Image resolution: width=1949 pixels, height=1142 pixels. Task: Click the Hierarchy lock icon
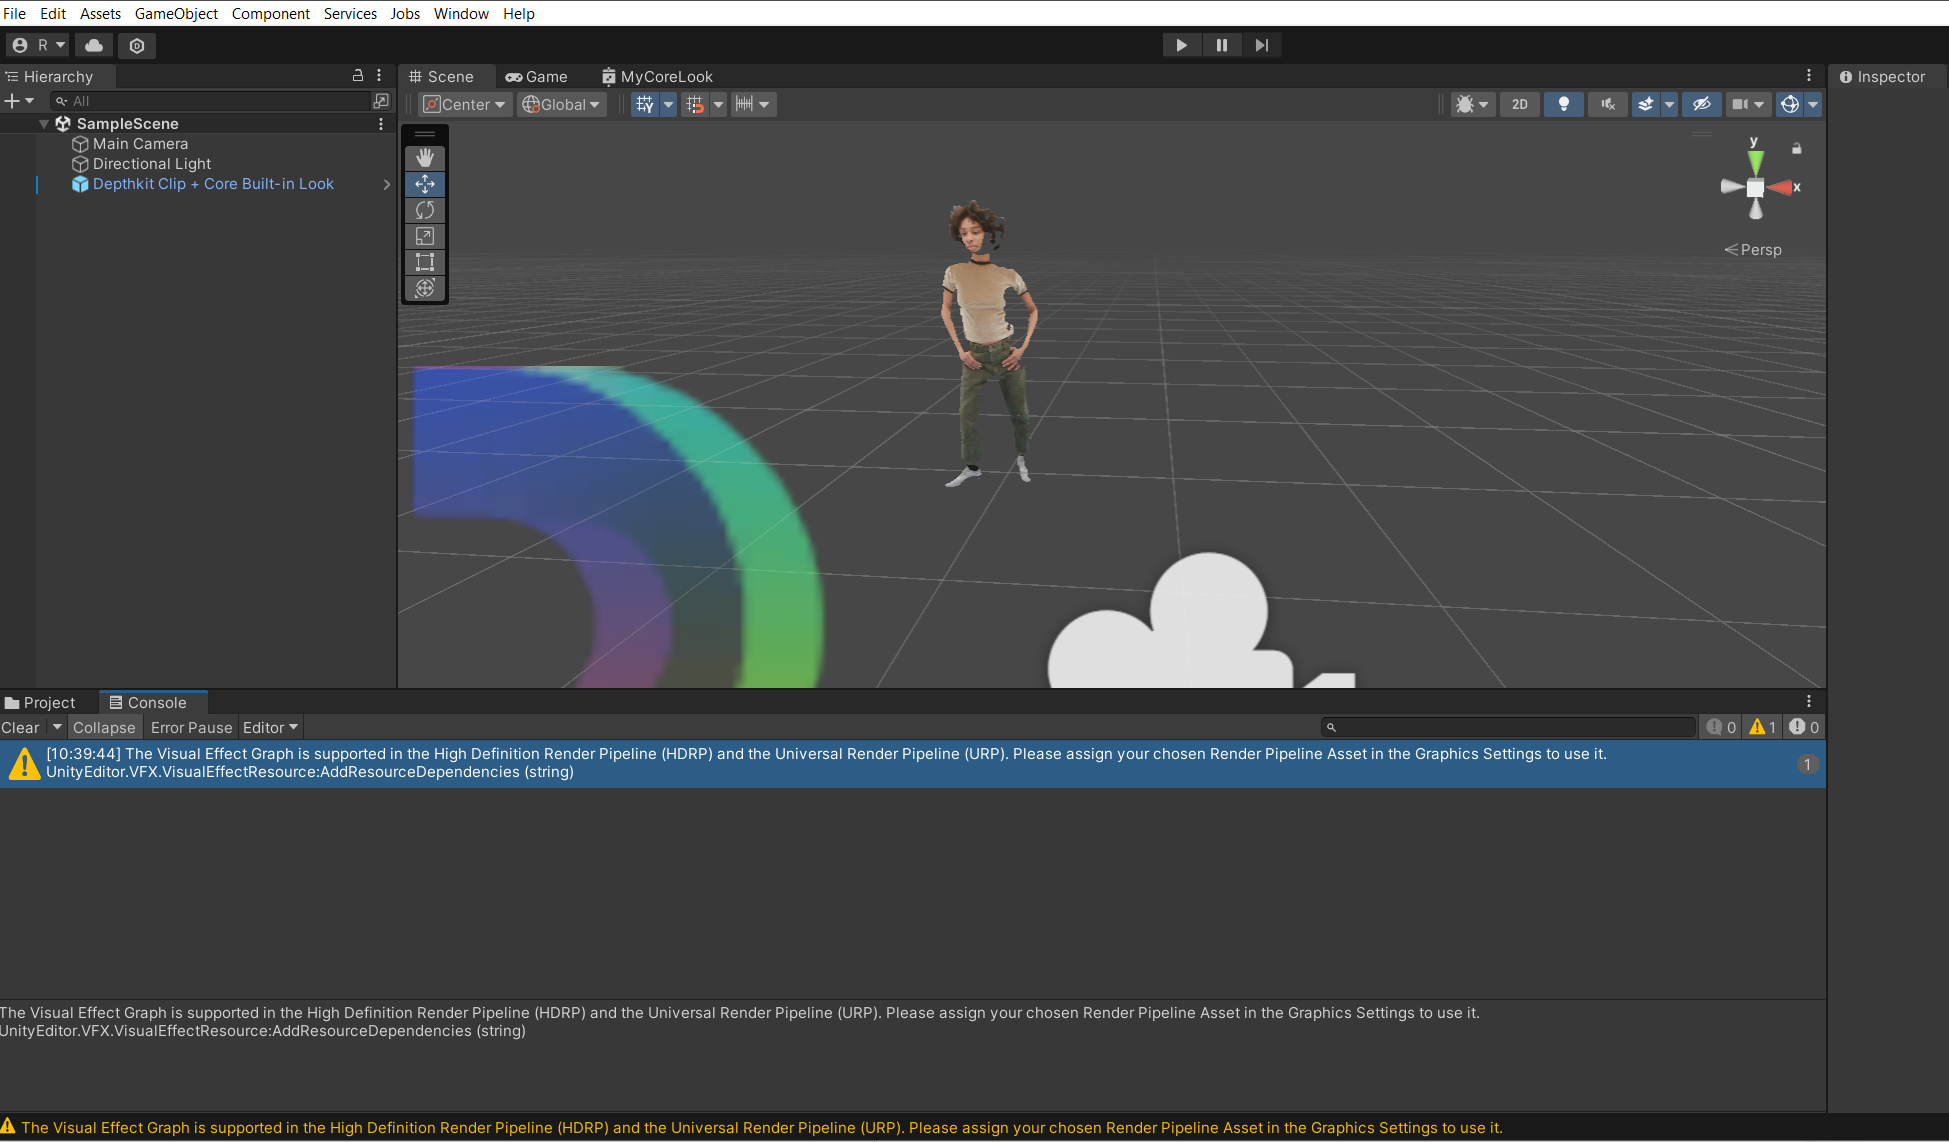pyautogui.click(x=358, y=76)
